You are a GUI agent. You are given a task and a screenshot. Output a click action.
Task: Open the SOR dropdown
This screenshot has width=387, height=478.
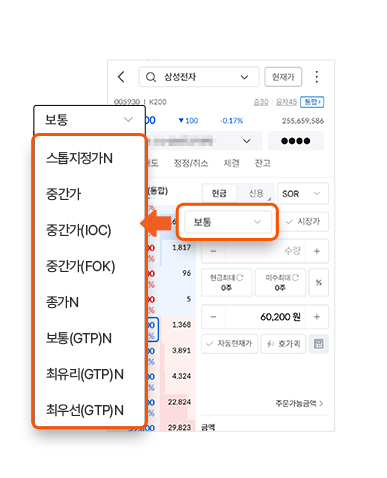tap(303, 193)
